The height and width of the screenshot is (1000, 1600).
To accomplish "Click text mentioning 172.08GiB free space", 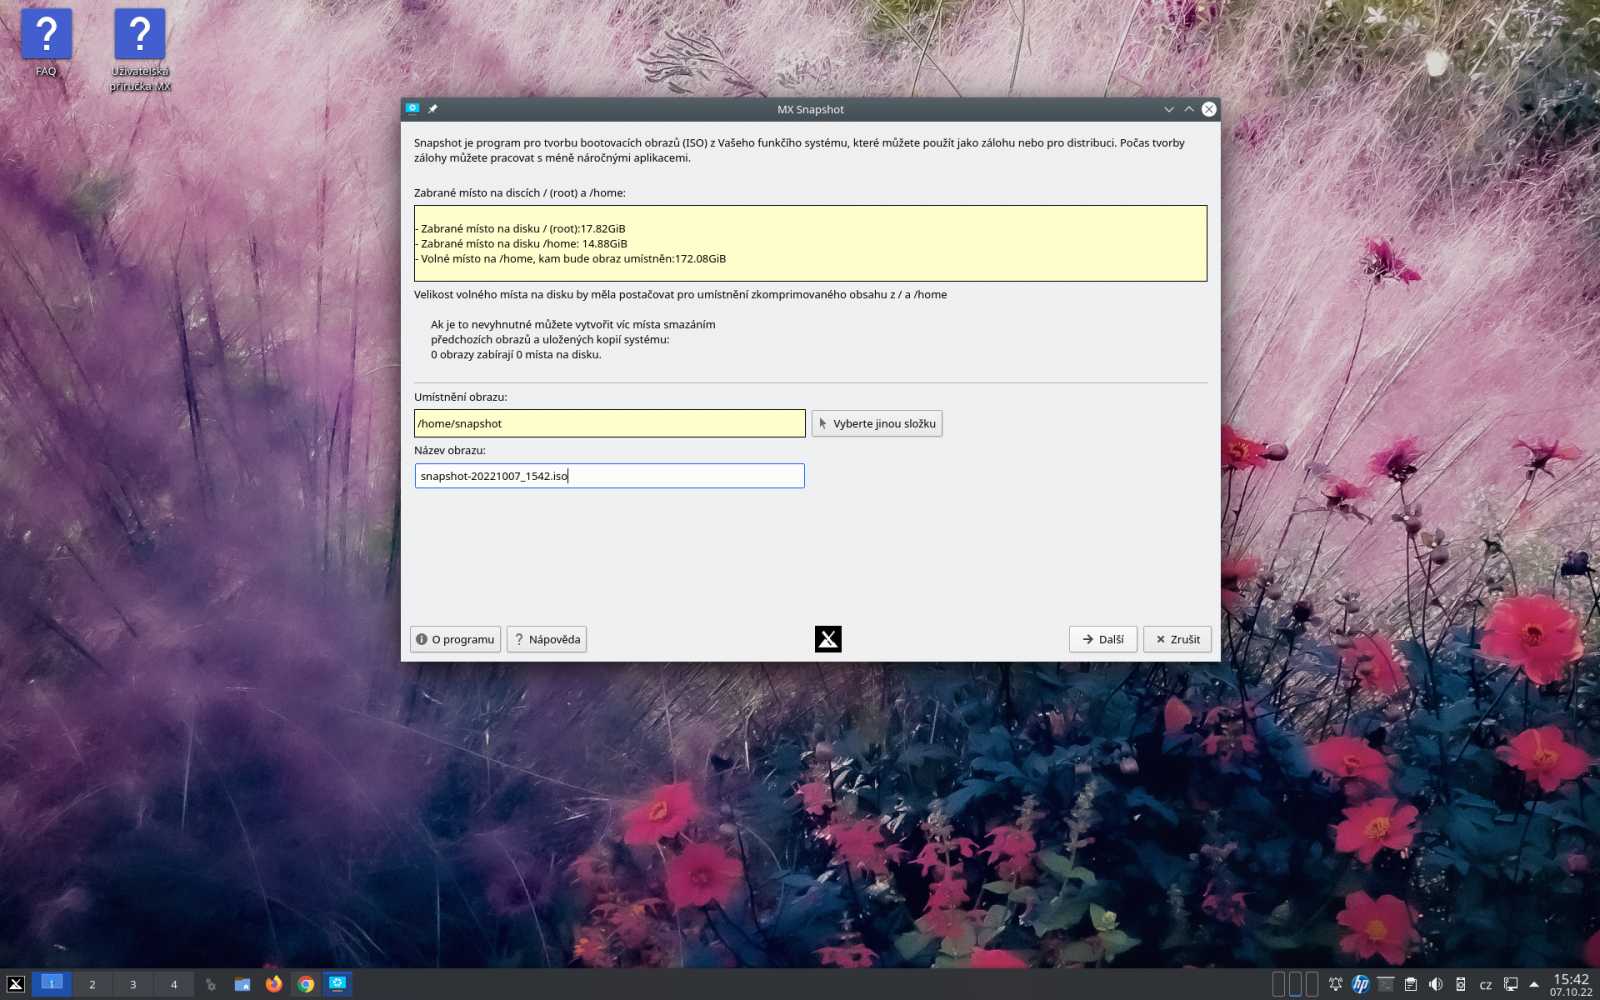I will coord(573,259).
